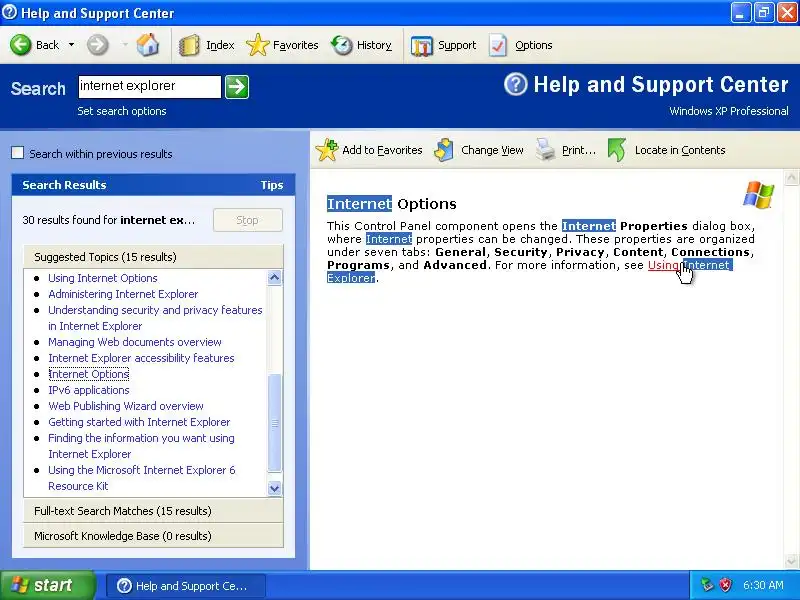Click the Change View icon
This screenshot has width=800, height=600.
click(444, 150)
